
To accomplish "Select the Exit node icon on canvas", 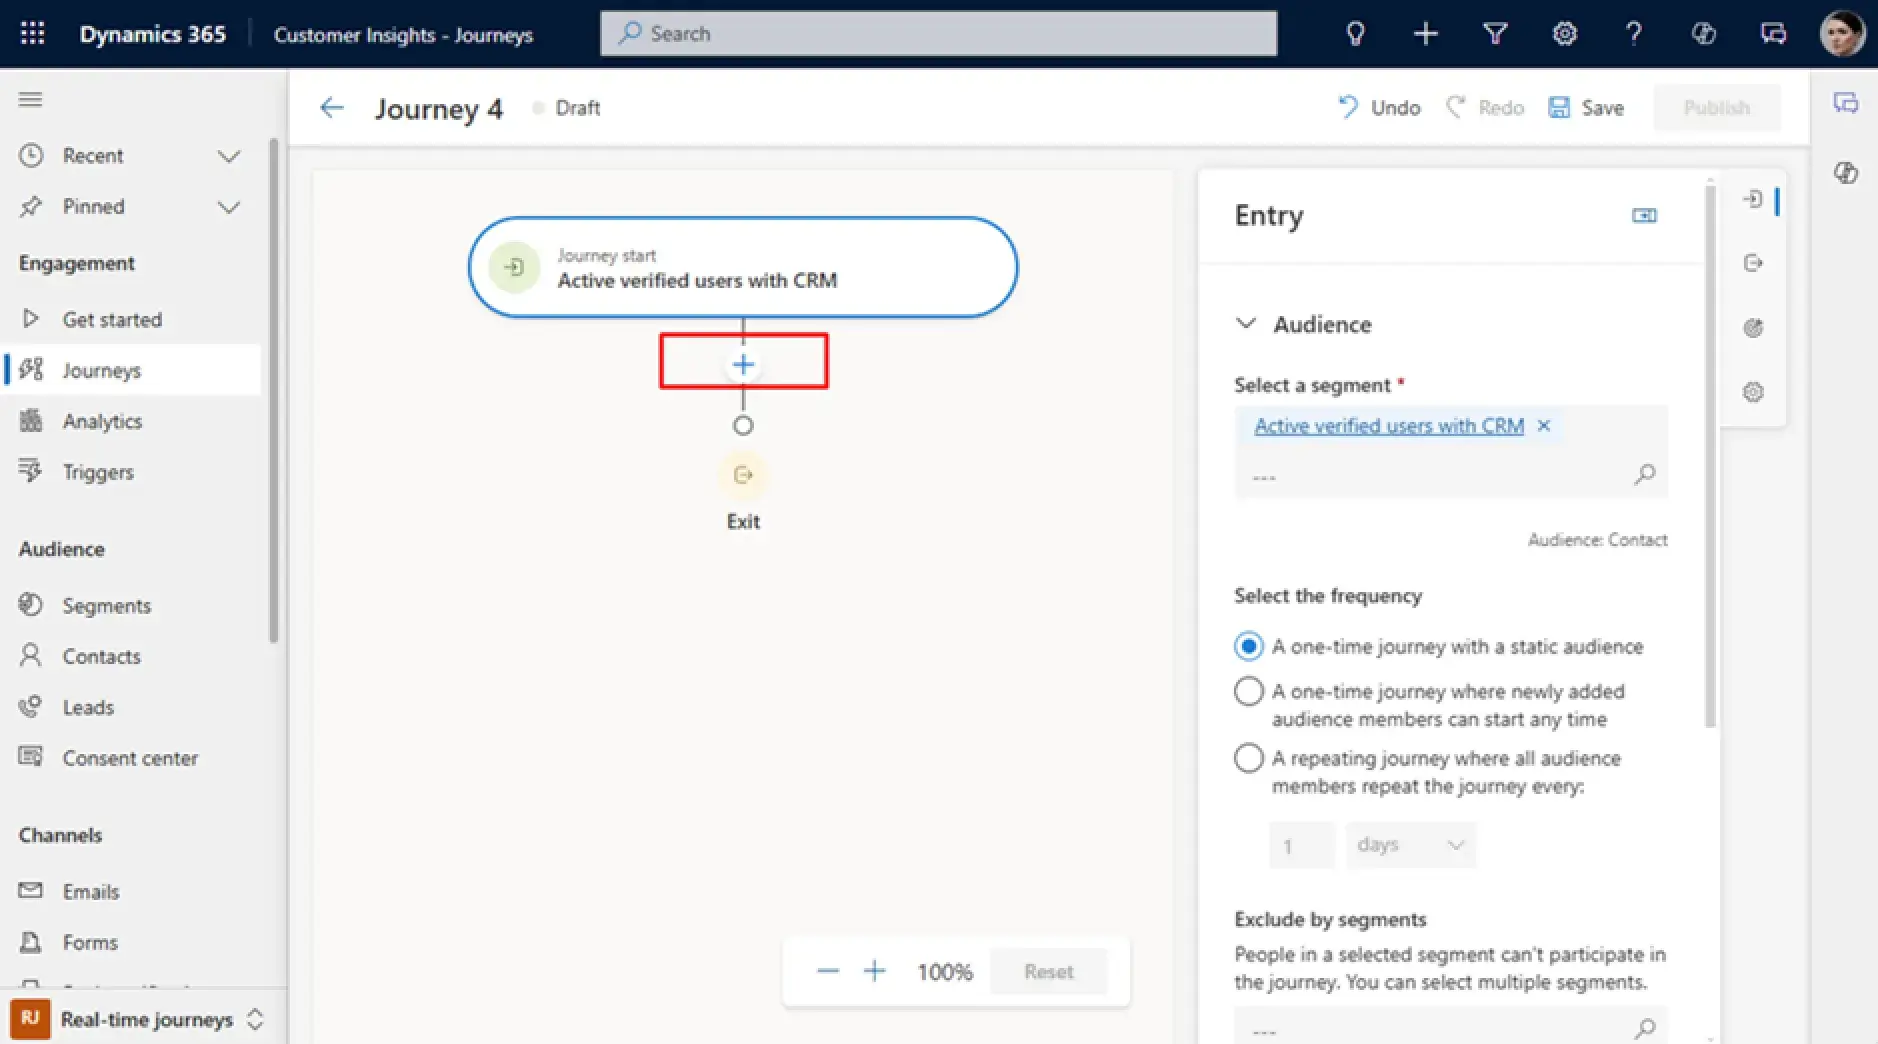I will (x=743, y=475).
